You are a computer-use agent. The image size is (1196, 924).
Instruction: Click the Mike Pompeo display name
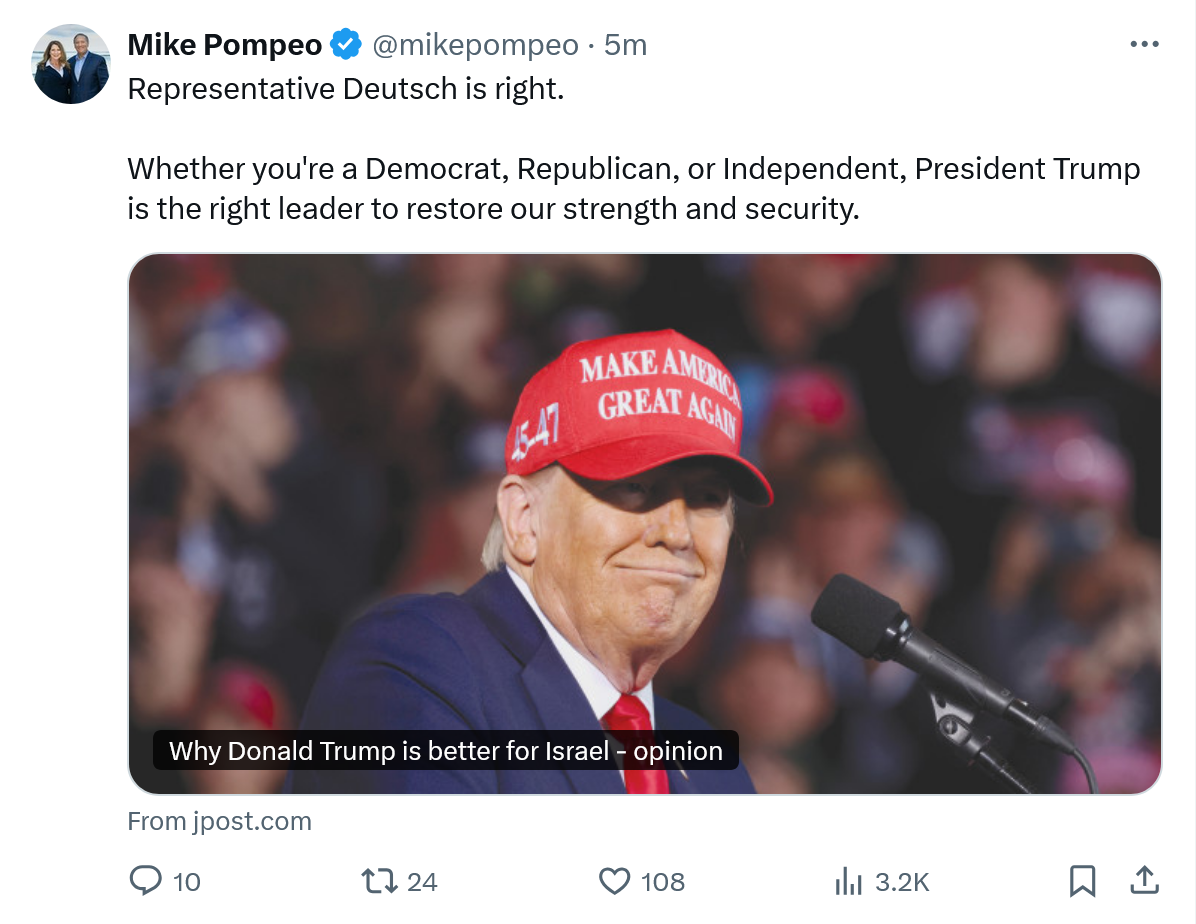pyautogui.click(x=225, y=45)
